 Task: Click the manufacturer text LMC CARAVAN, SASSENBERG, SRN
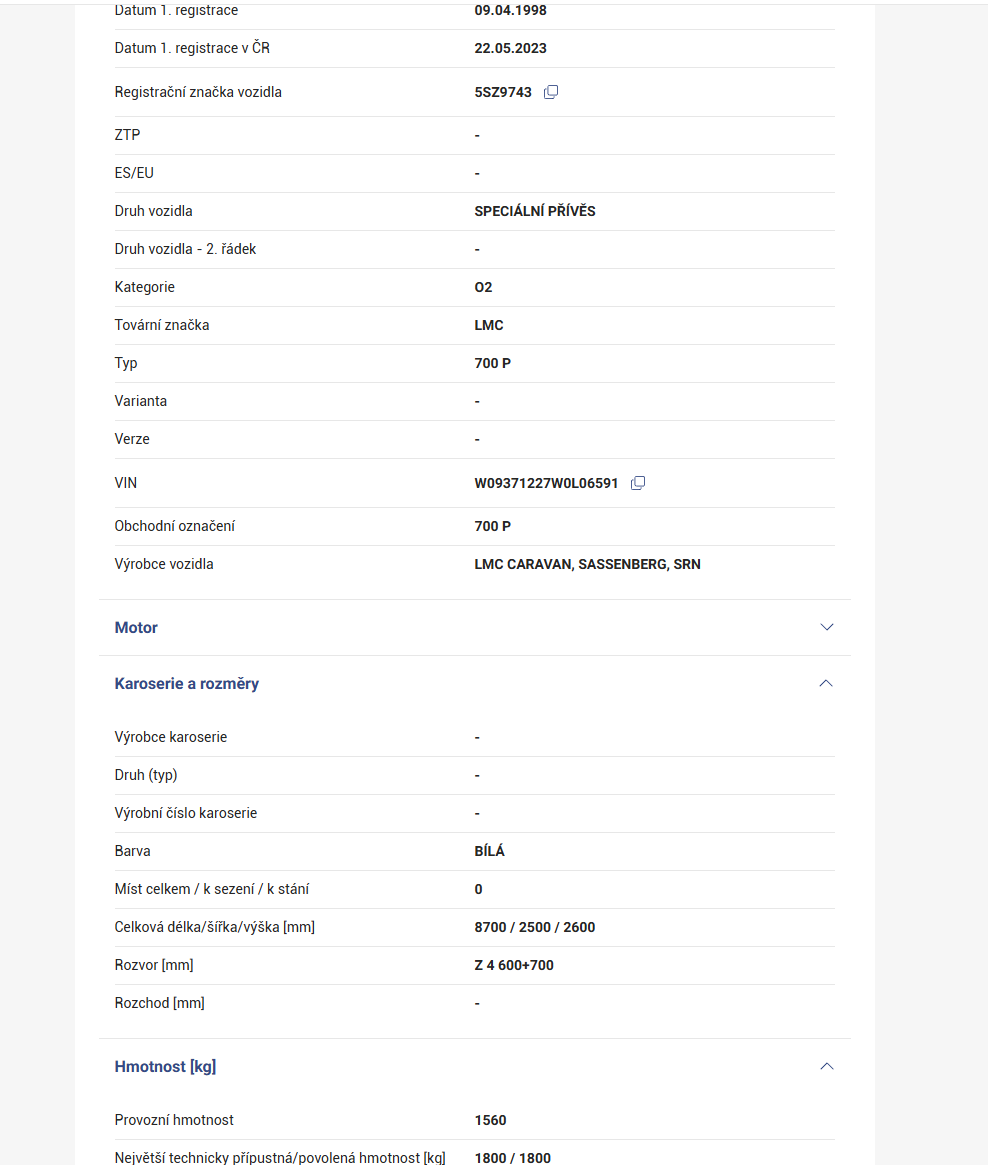tap(587, 565)
